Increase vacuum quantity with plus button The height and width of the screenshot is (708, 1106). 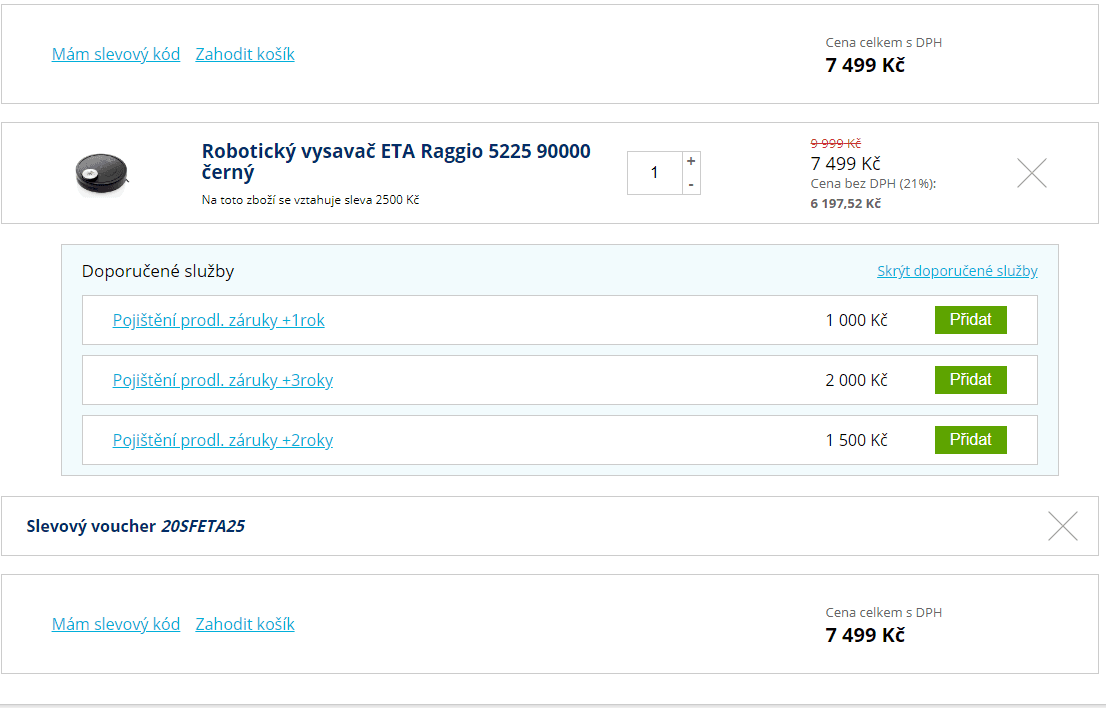(x=691, y=161)
